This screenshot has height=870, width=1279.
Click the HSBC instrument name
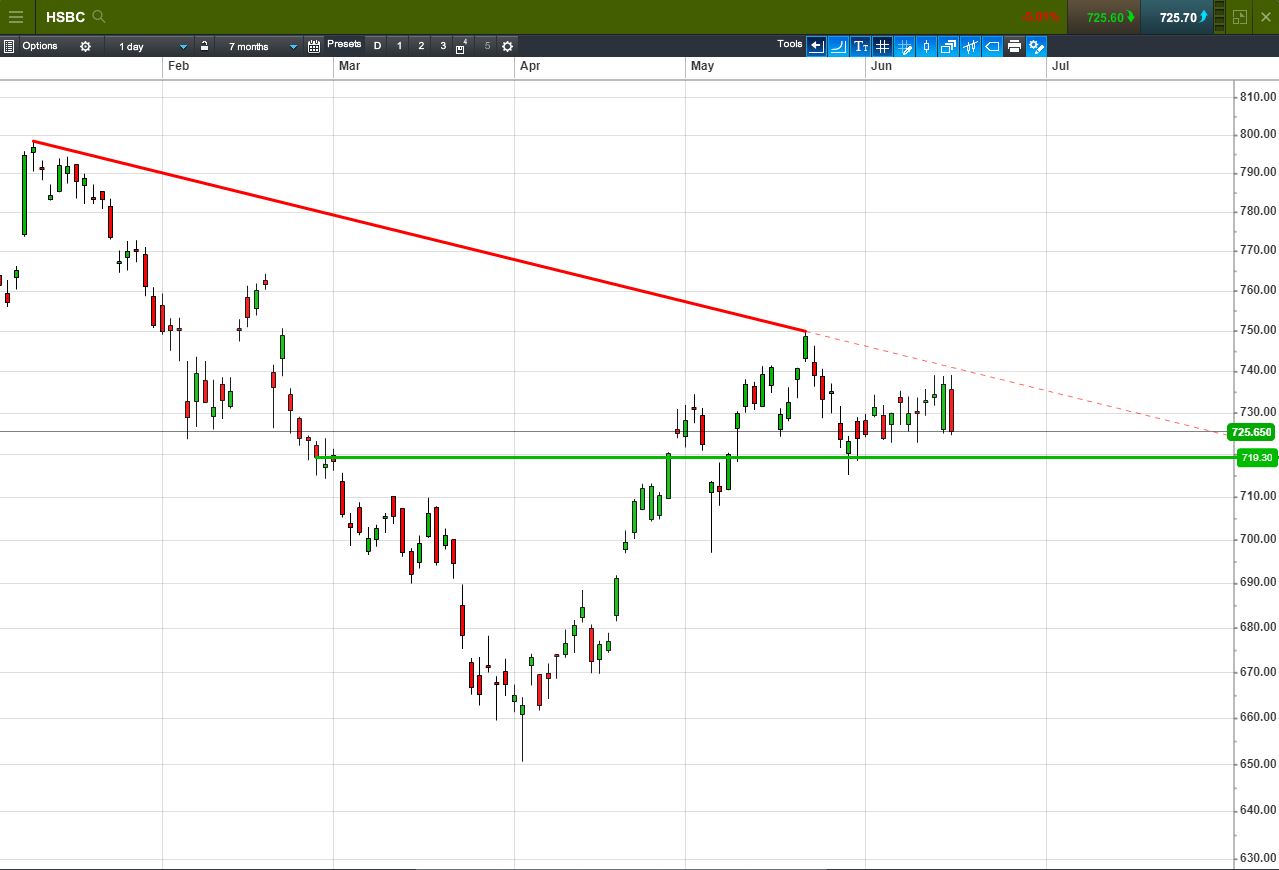pyautogui.click(x=65, y=17)
